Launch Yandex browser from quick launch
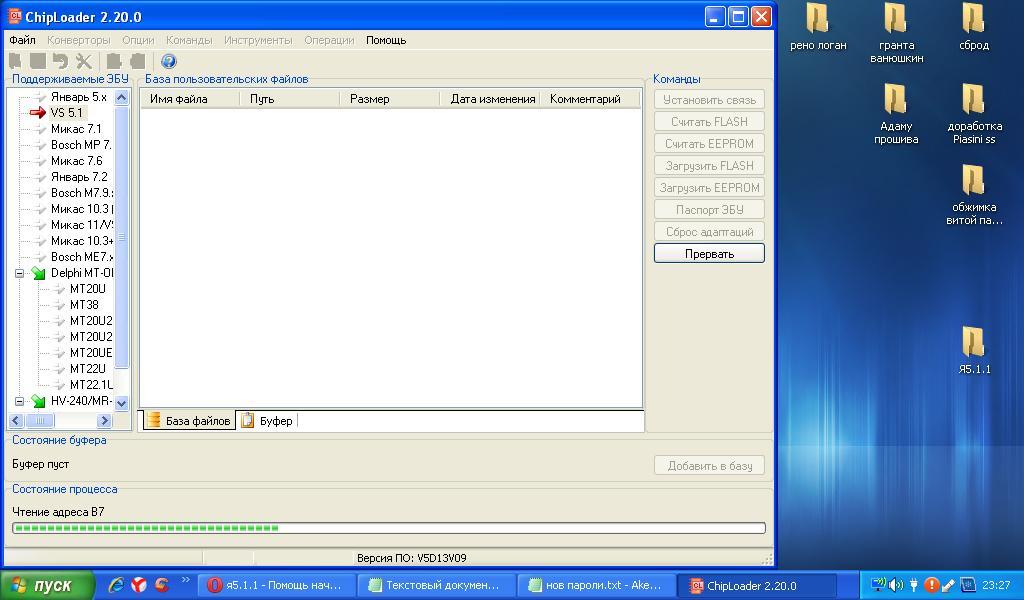The image size is (1024, 600). click(138, 585)
